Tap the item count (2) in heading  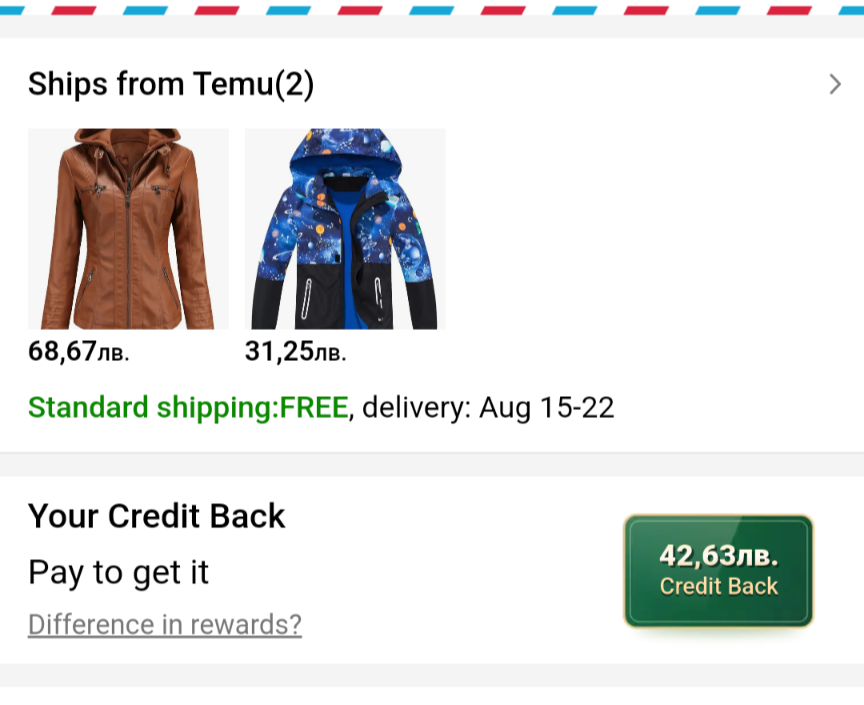click(x=294, y=85)
